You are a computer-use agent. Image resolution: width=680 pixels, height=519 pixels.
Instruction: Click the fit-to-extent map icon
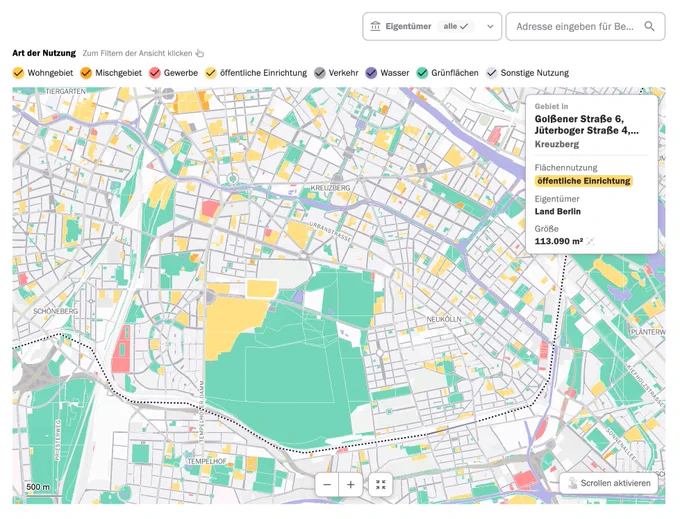[x=381, y=484]
